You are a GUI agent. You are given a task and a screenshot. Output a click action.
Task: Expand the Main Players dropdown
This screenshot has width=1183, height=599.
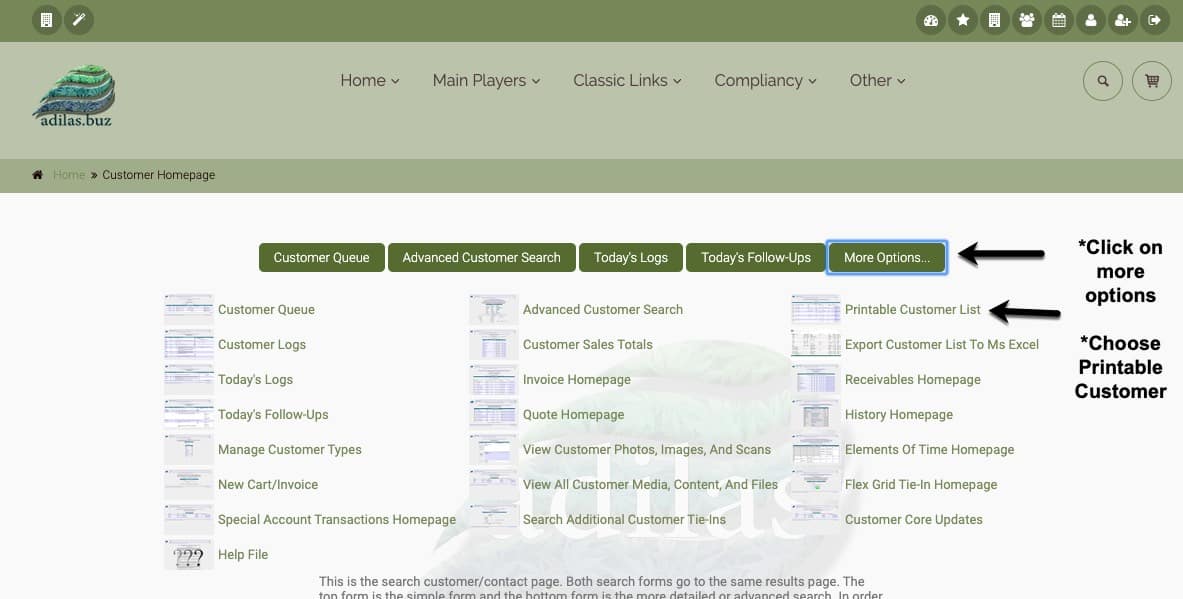click(486, 81)
